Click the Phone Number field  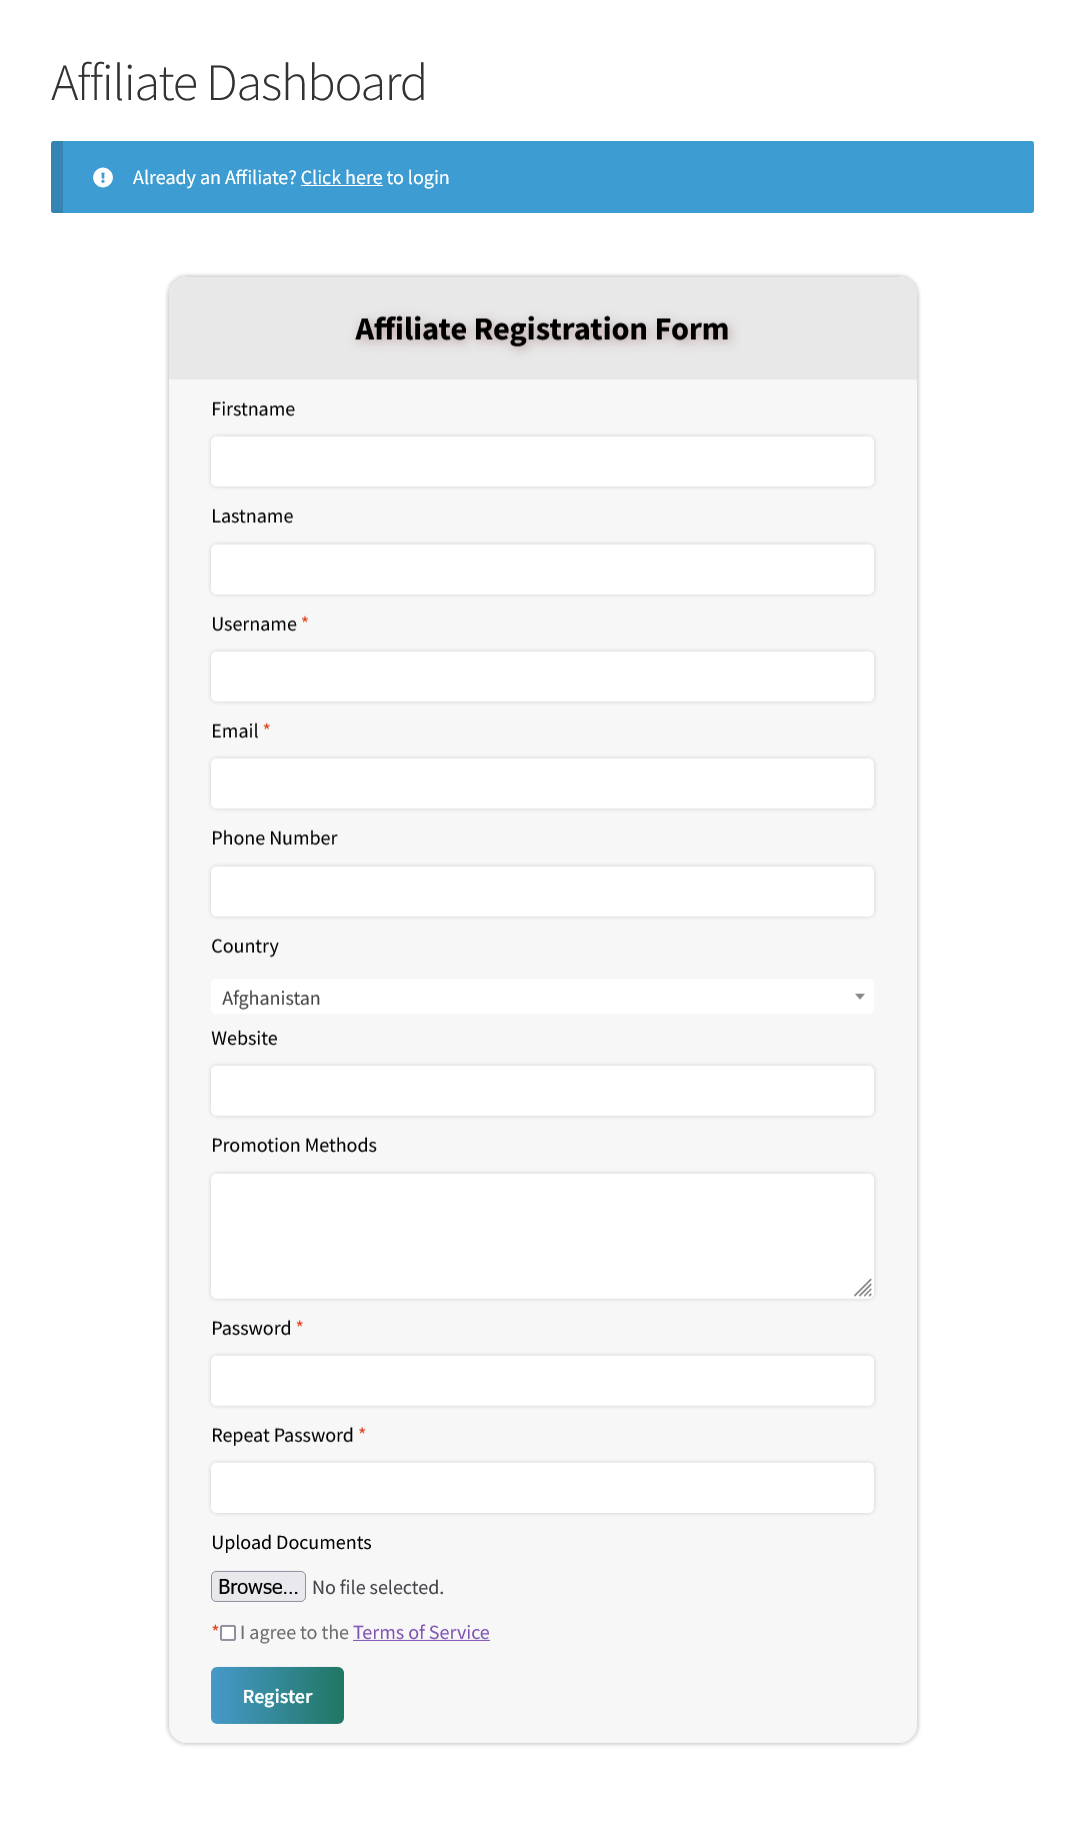click(x=541, y=890)
